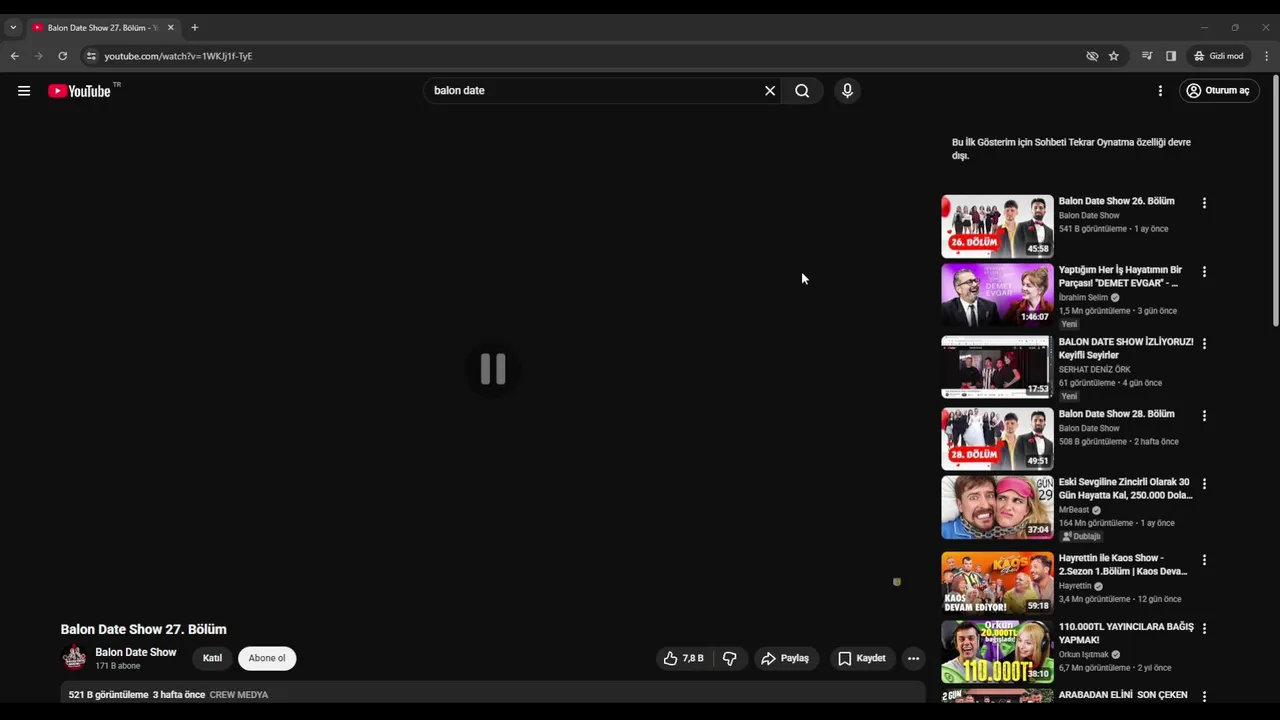This screenshot has height=720, width=1280.
Task: Open the browser side panel icon
Action: [1171, 56]
